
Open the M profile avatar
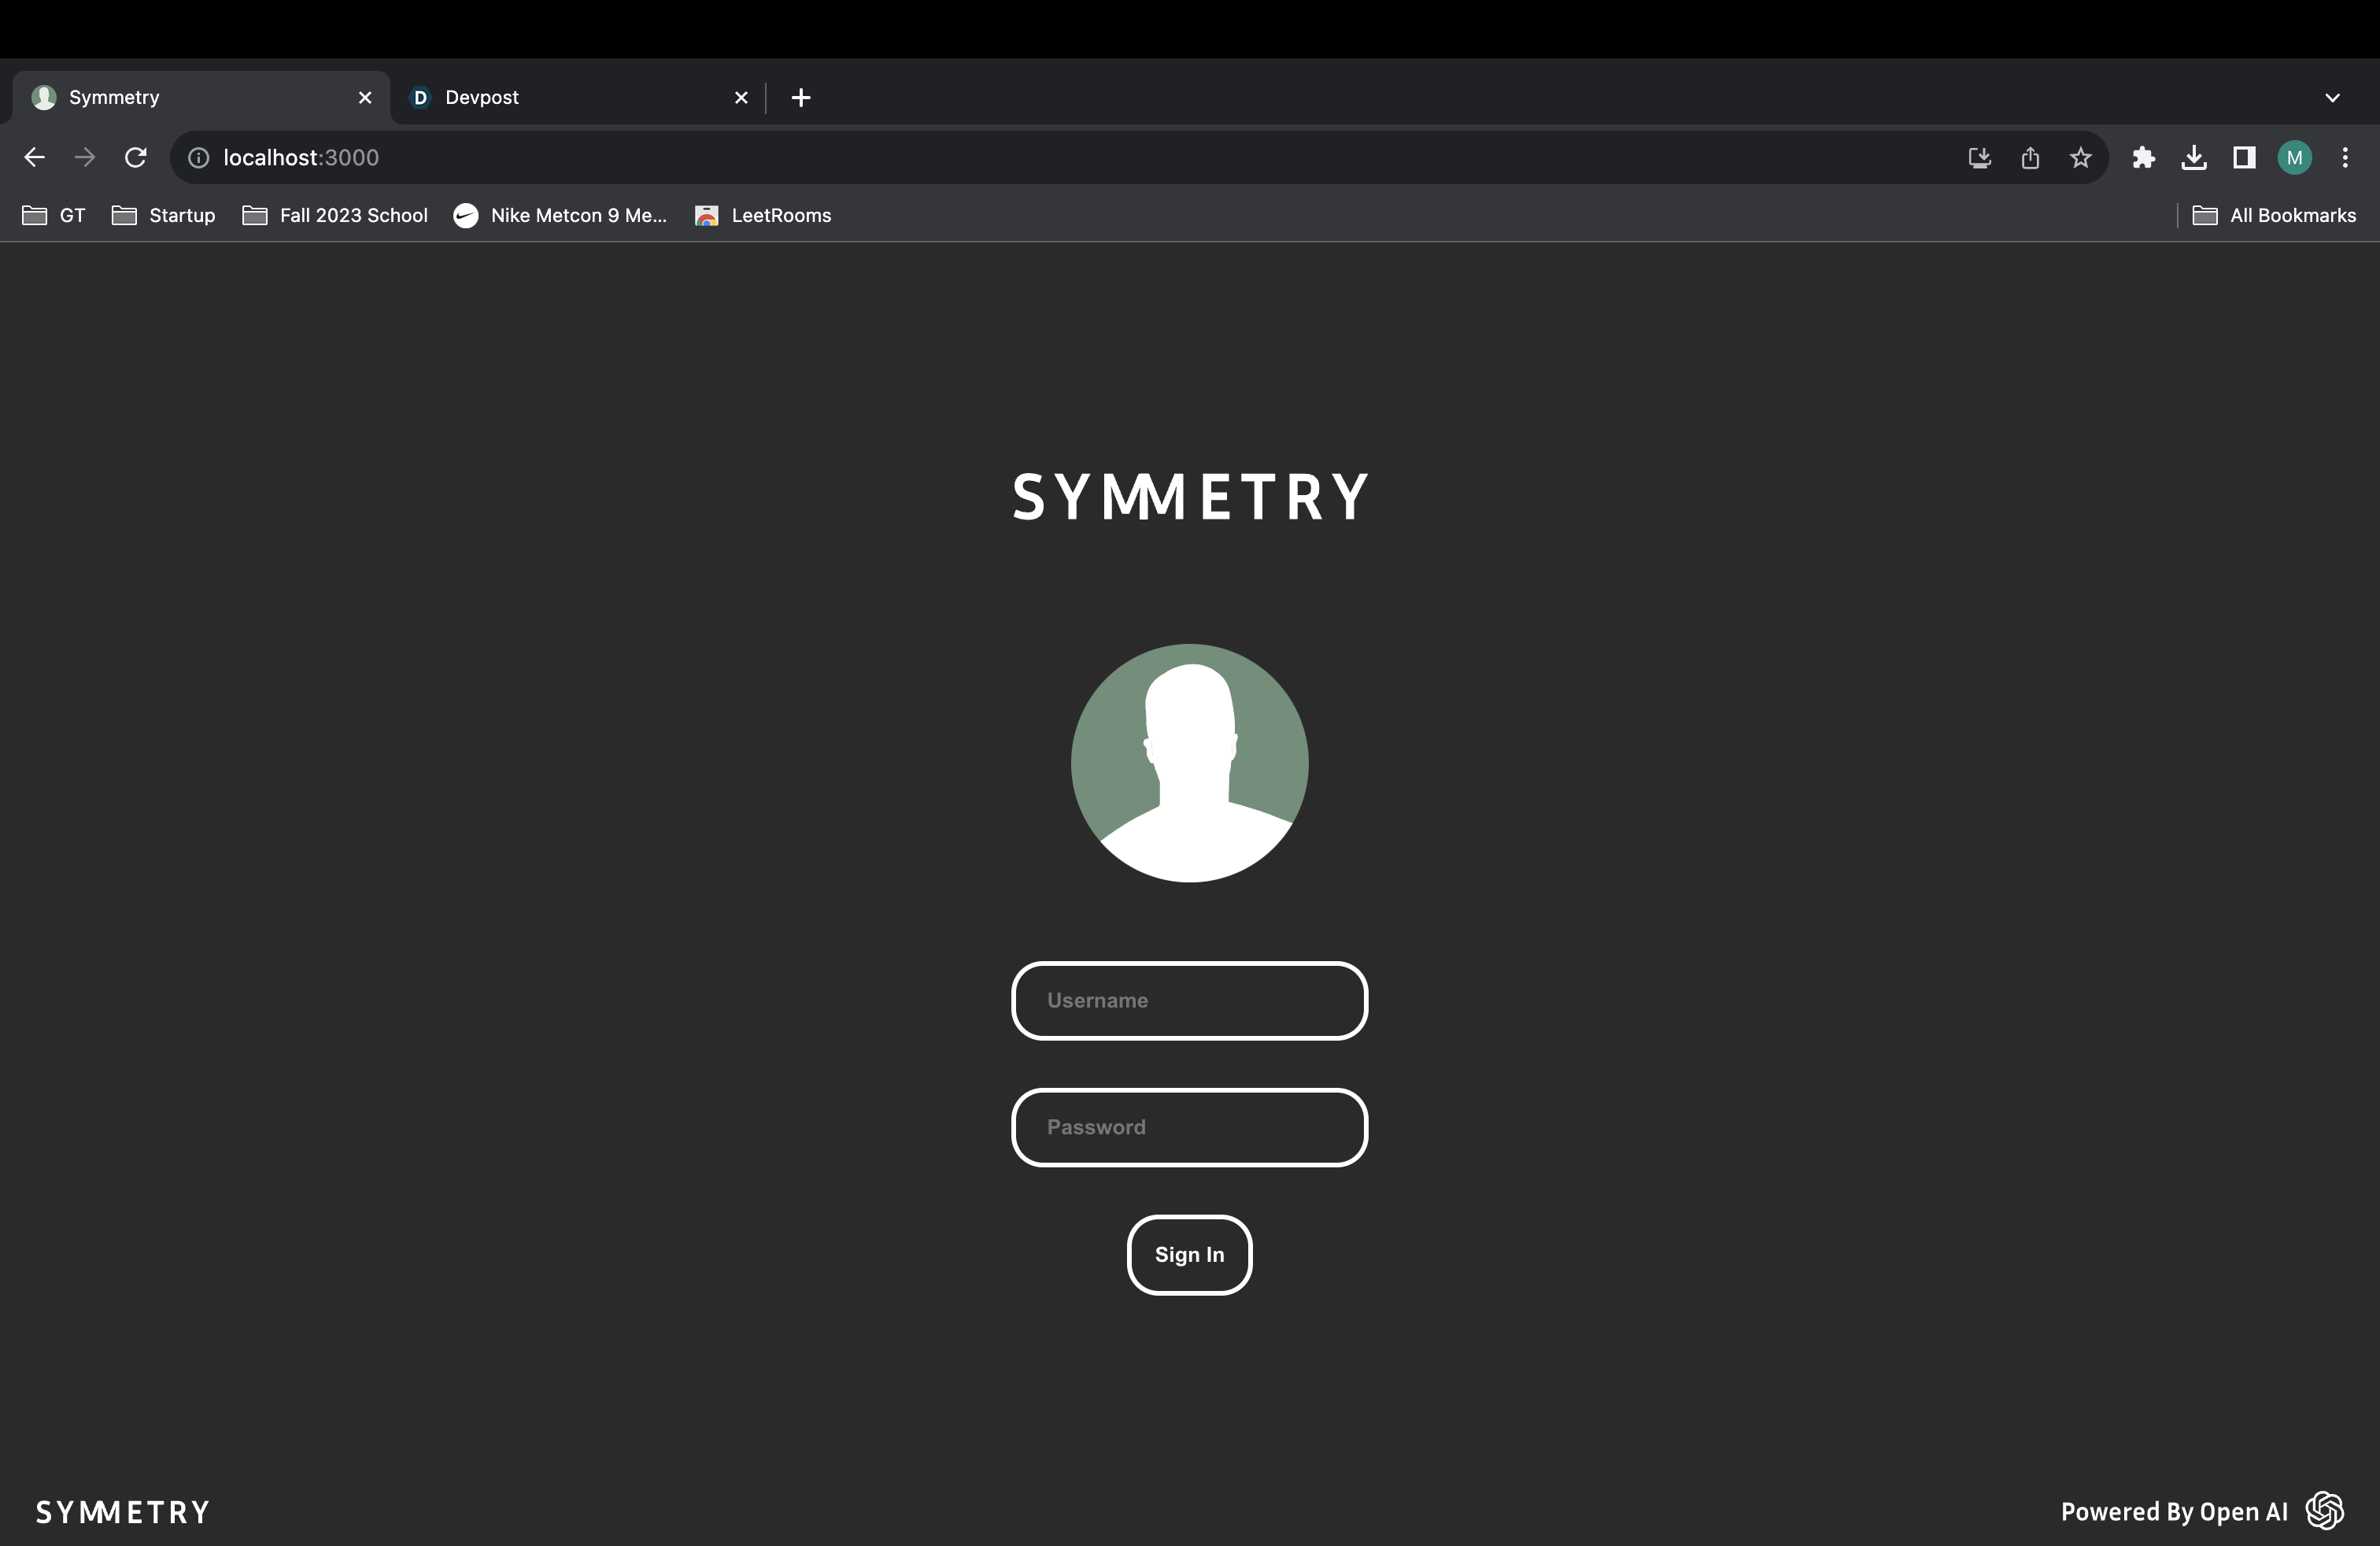2294,157
